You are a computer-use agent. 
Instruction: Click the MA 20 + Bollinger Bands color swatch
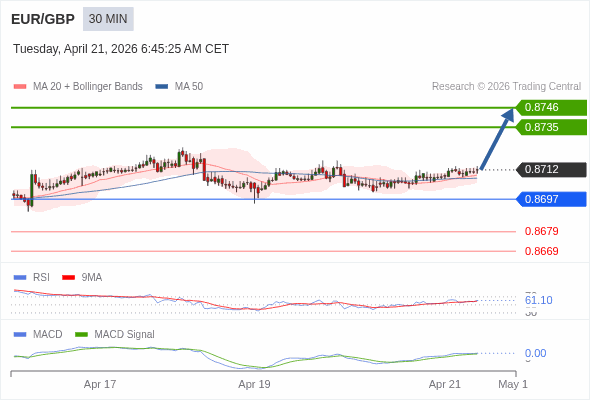(x=20, y=87)
